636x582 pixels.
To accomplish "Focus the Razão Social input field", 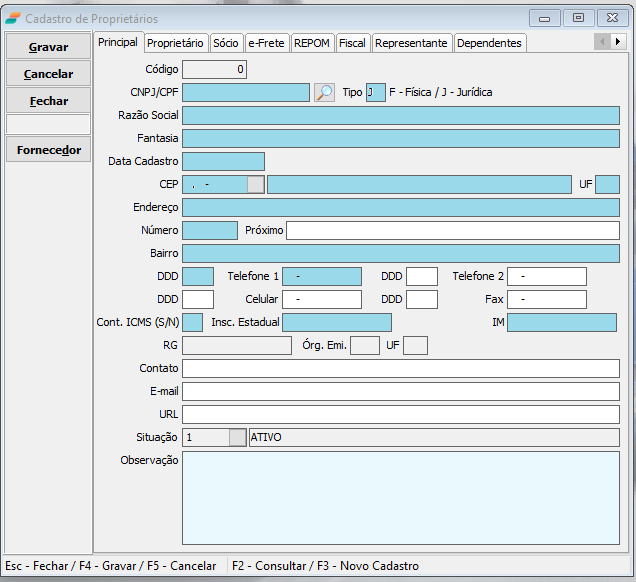I will 400,115.
